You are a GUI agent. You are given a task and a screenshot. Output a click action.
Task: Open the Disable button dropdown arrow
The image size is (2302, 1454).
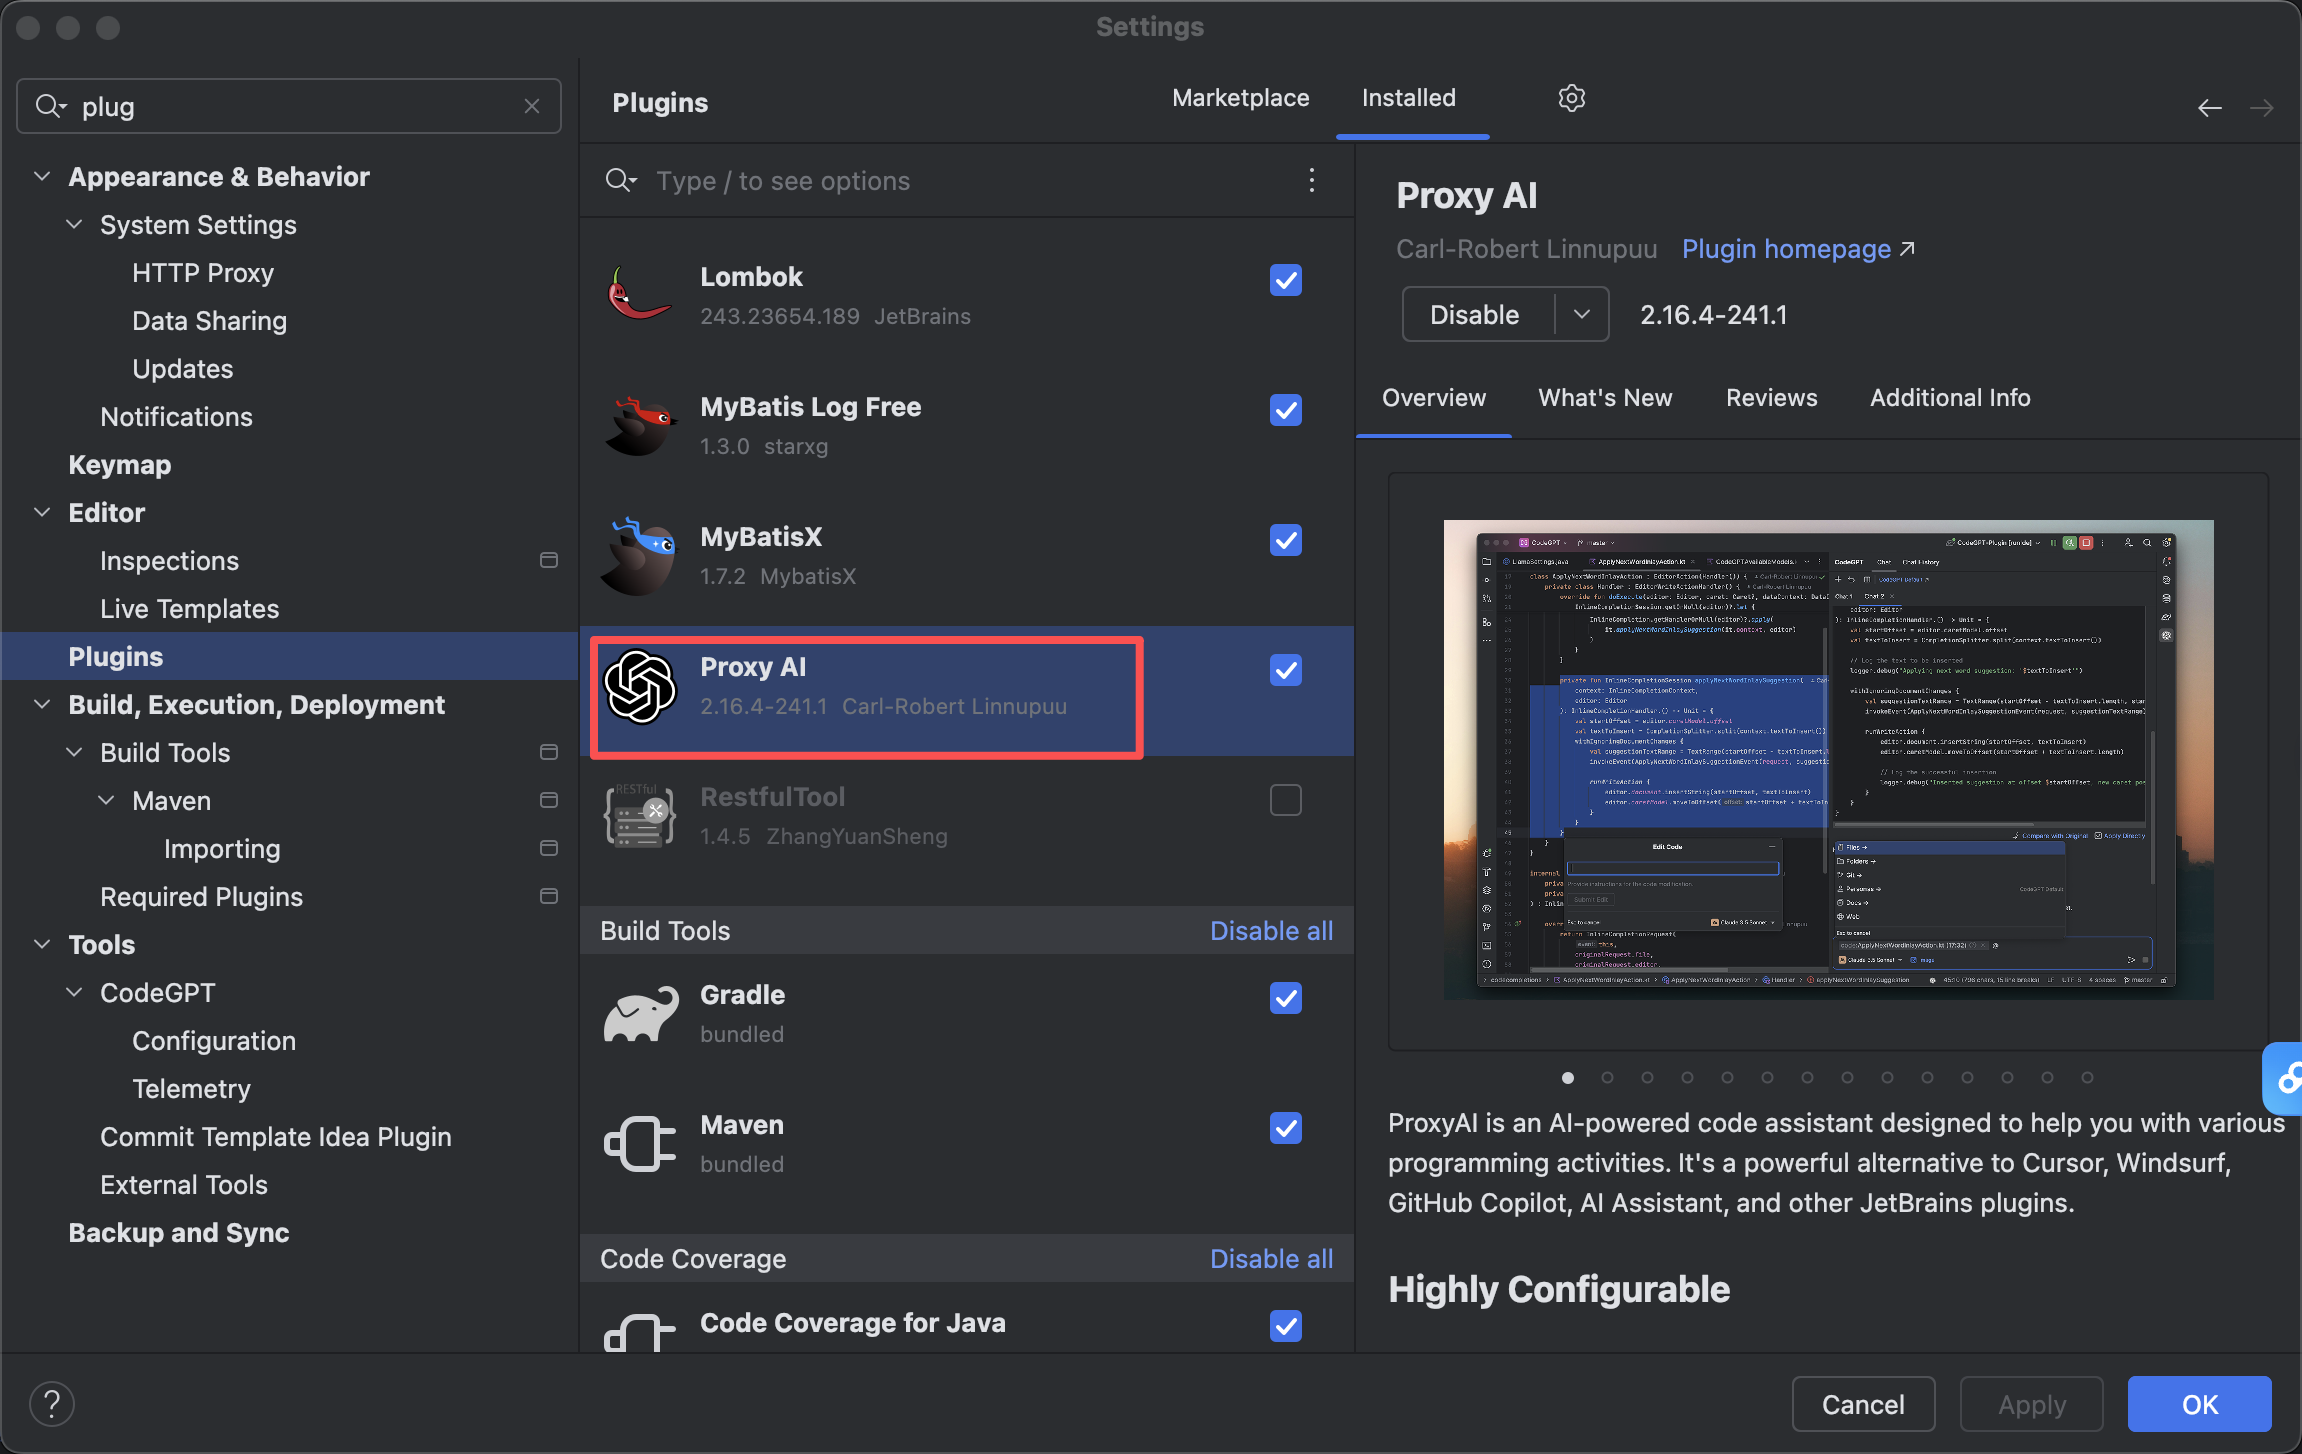tap(1581, 314)
